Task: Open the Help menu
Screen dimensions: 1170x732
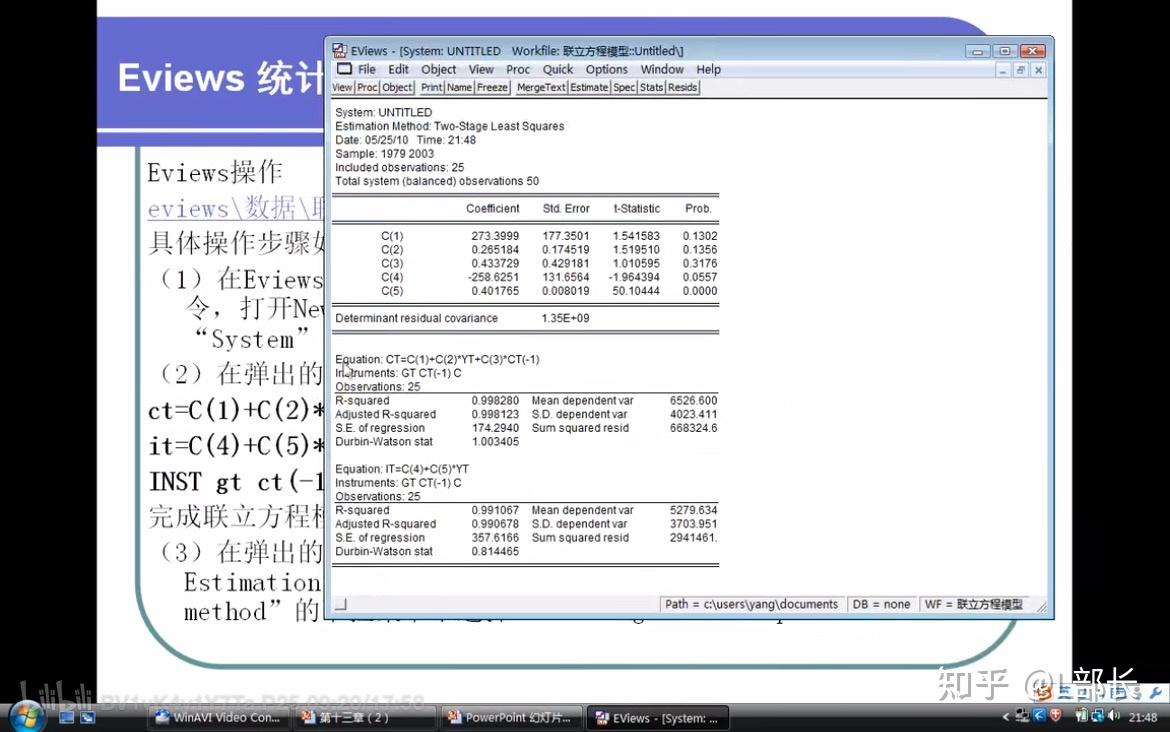Action: (x=709, y=69)
